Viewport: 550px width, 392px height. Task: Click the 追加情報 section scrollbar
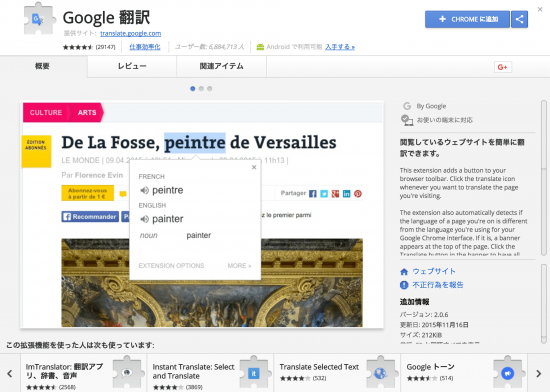[544, 304]
